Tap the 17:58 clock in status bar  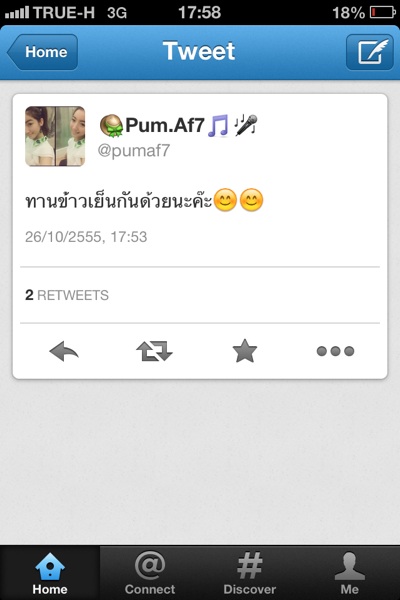click(x=199, y=12)
